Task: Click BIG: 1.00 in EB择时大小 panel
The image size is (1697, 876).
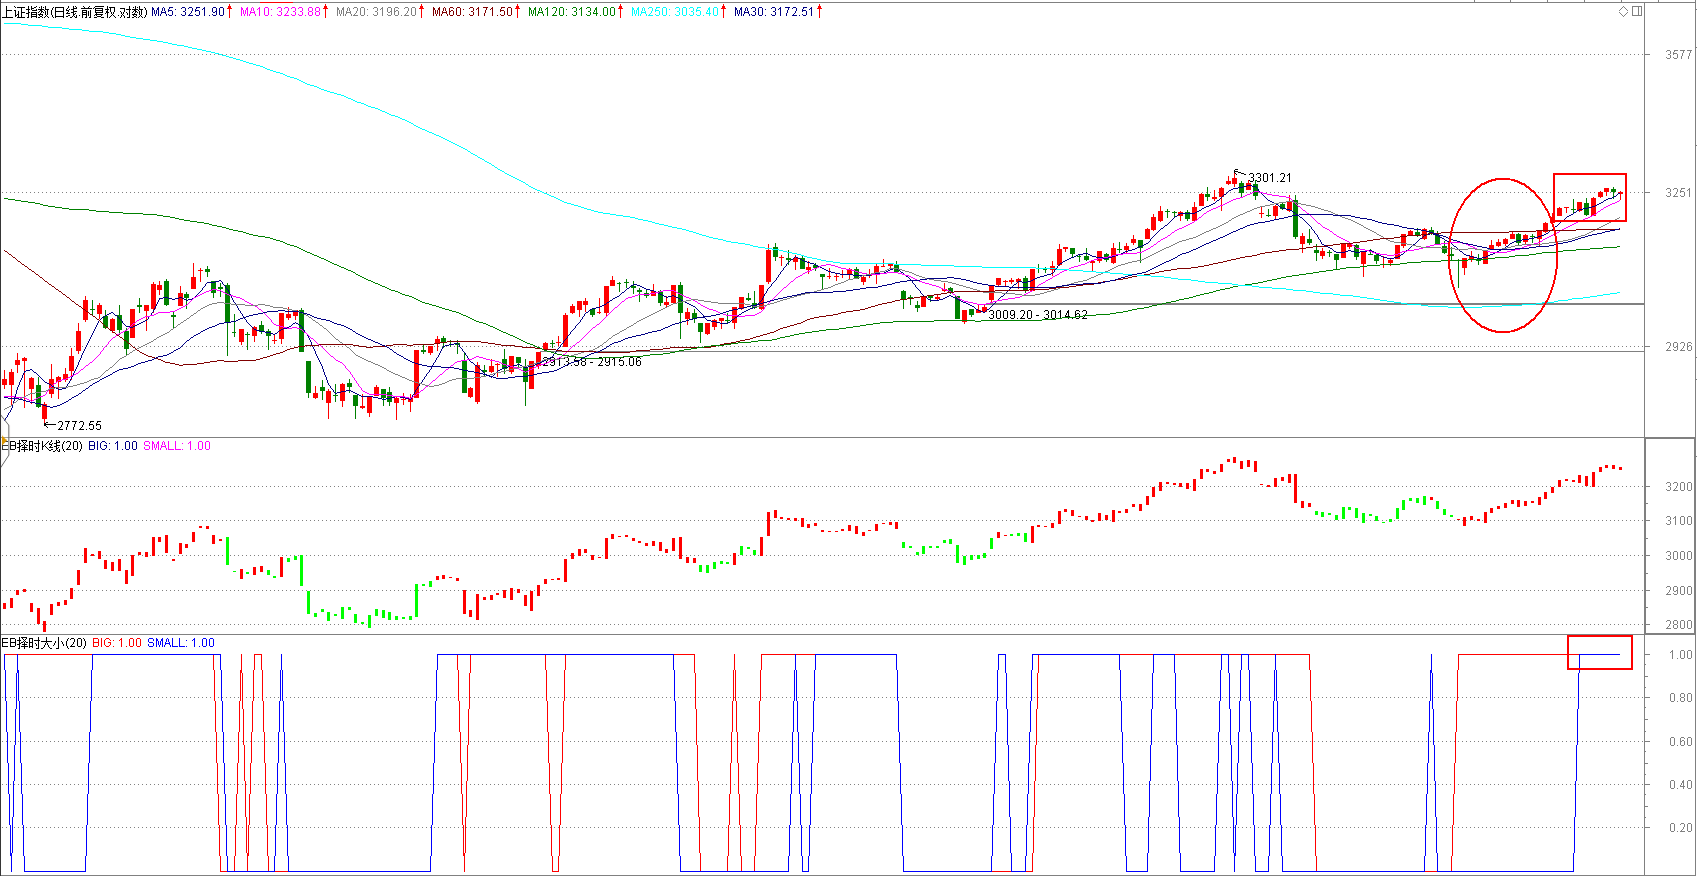Action: (x=117, y=643)
